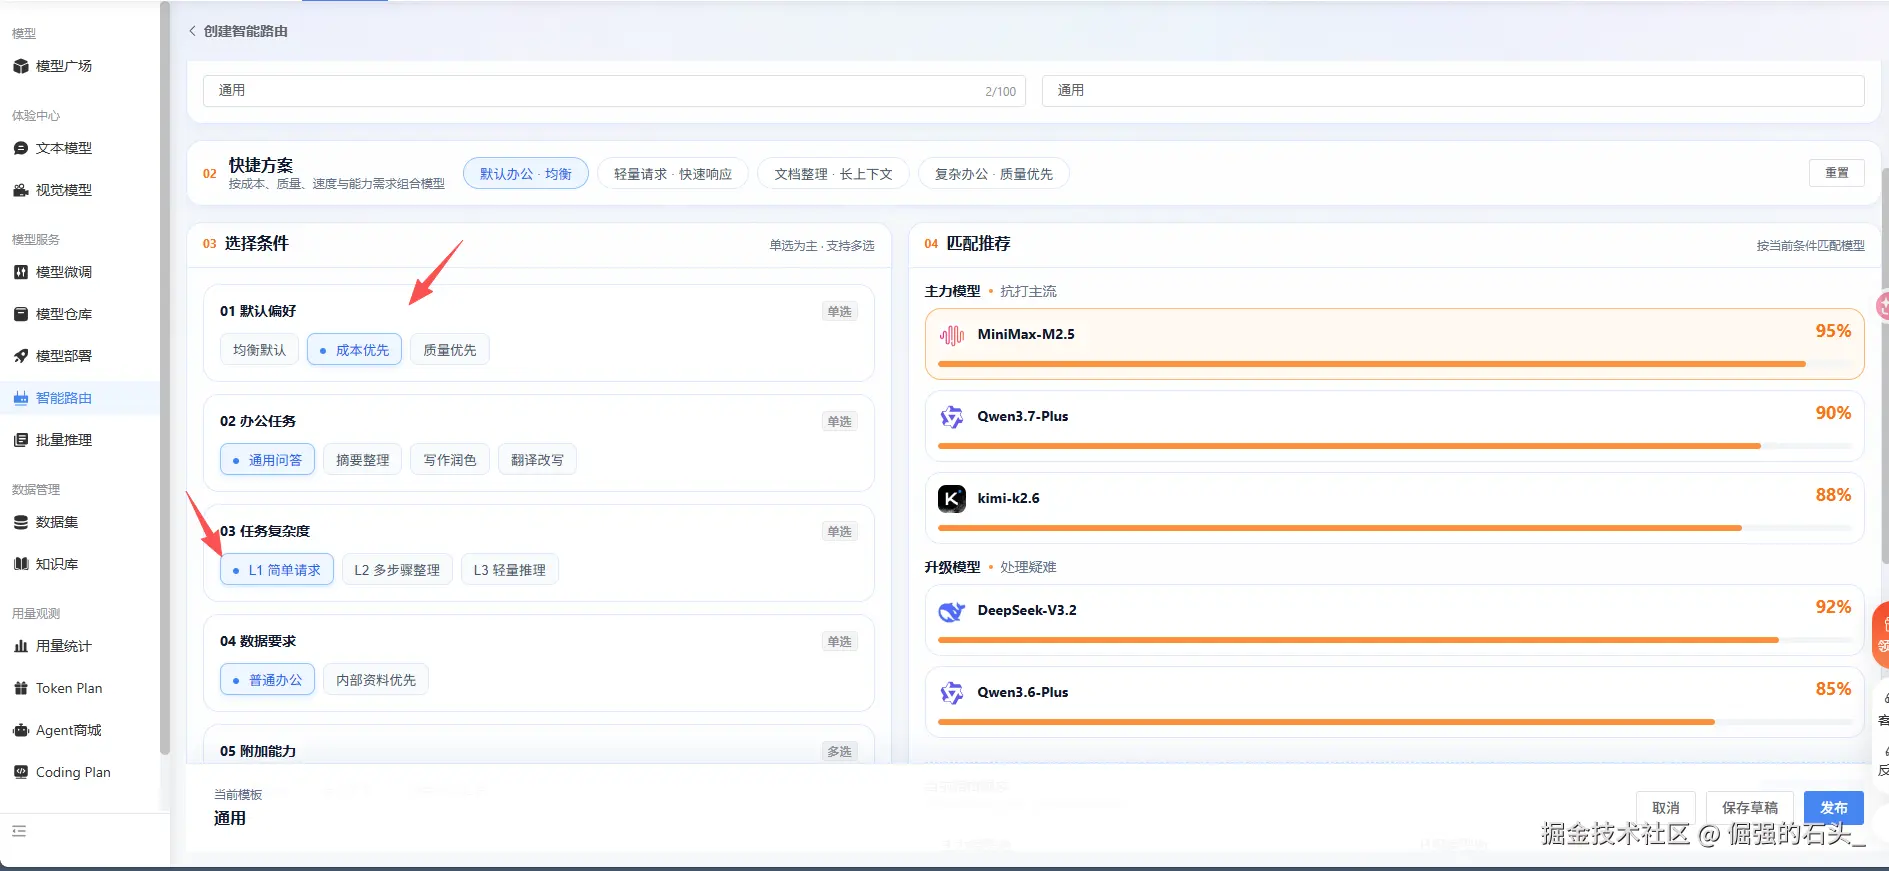Click the 模型部署 rocket icon
Image resolution: width=1889 pixels, height=871 pixels.
[x=20, y=356]
